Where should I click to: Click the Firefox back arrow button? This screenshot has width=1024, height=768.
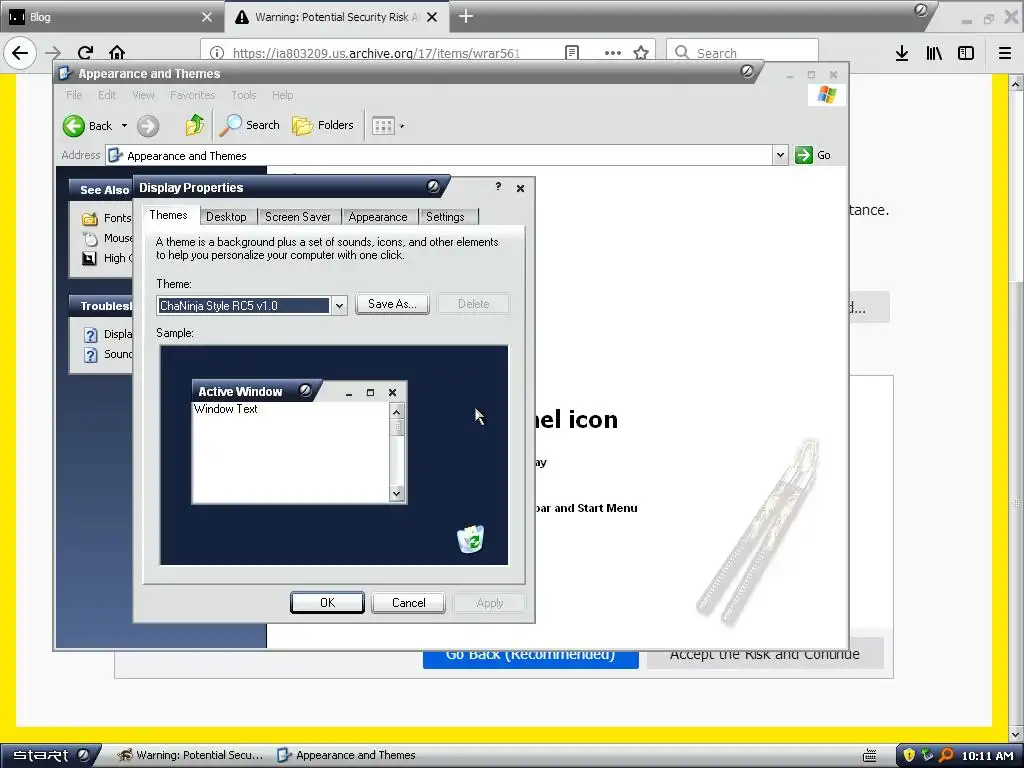point(20,53)
